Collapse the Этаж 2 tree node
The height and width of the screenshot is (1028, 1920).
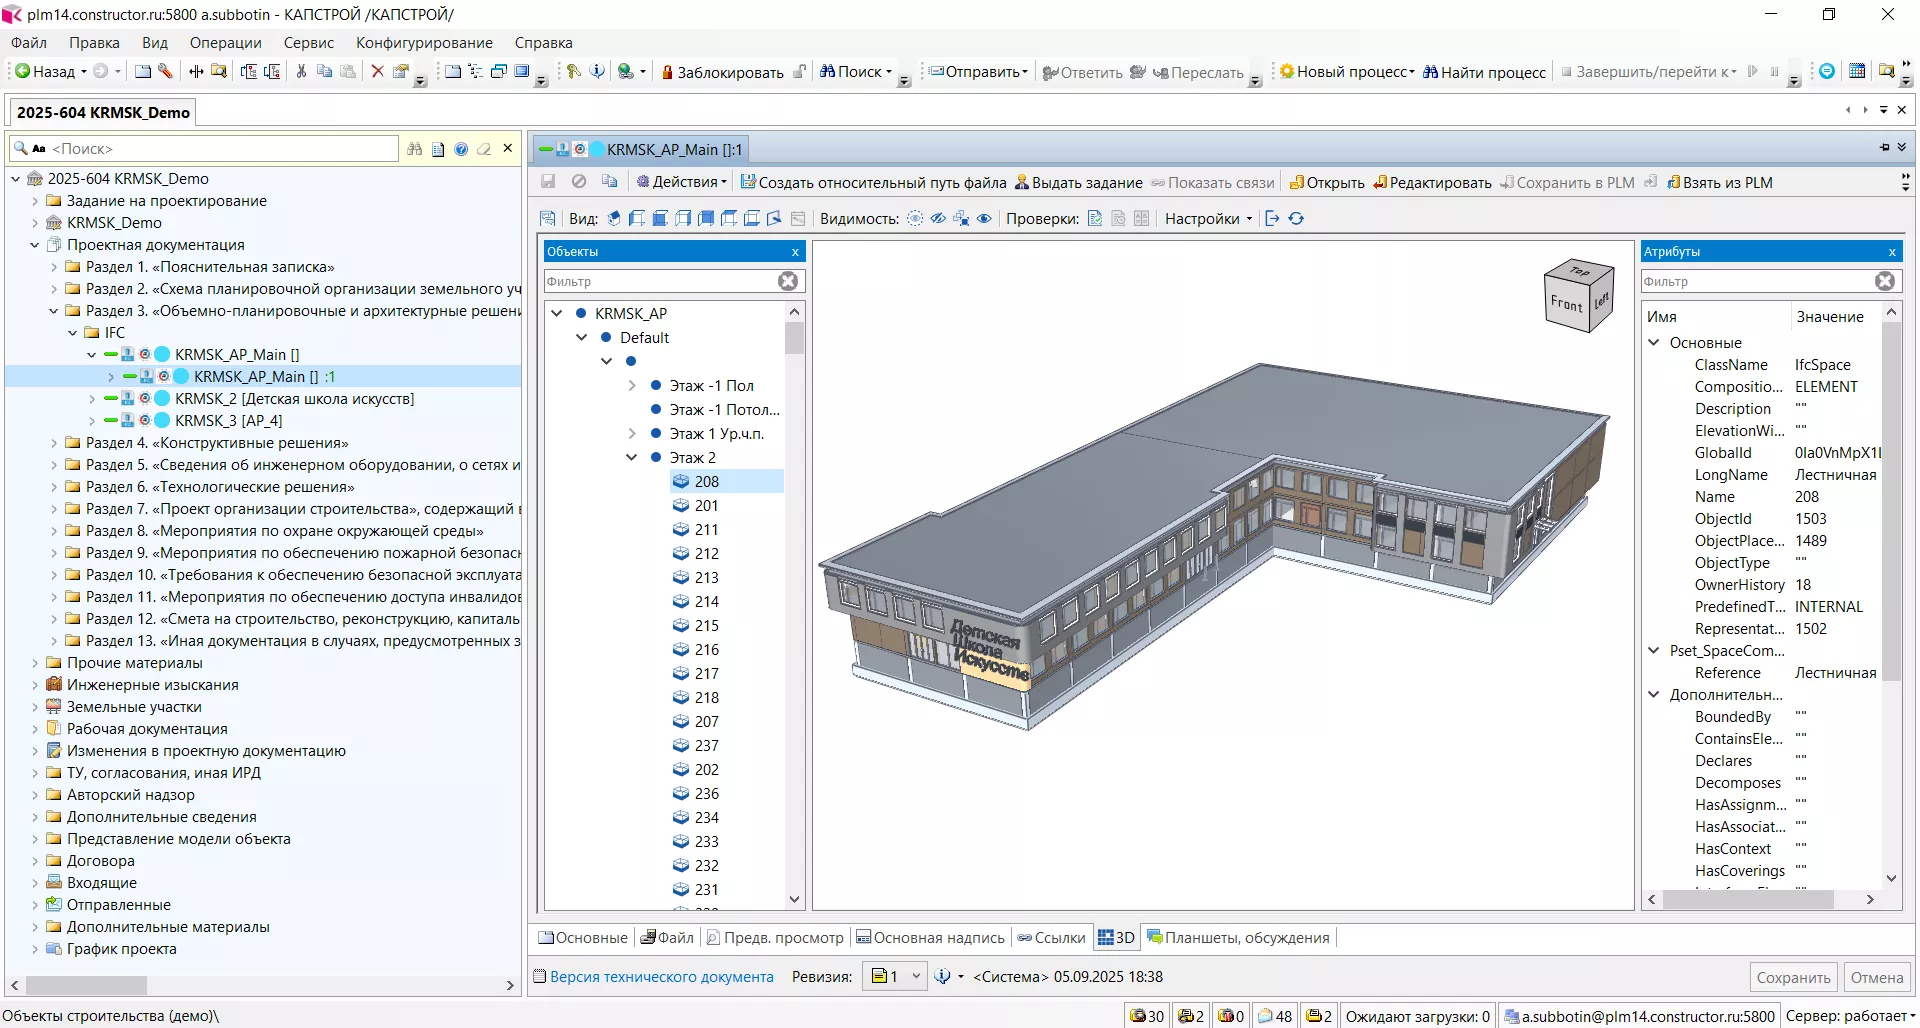click(x=631, y=458)
